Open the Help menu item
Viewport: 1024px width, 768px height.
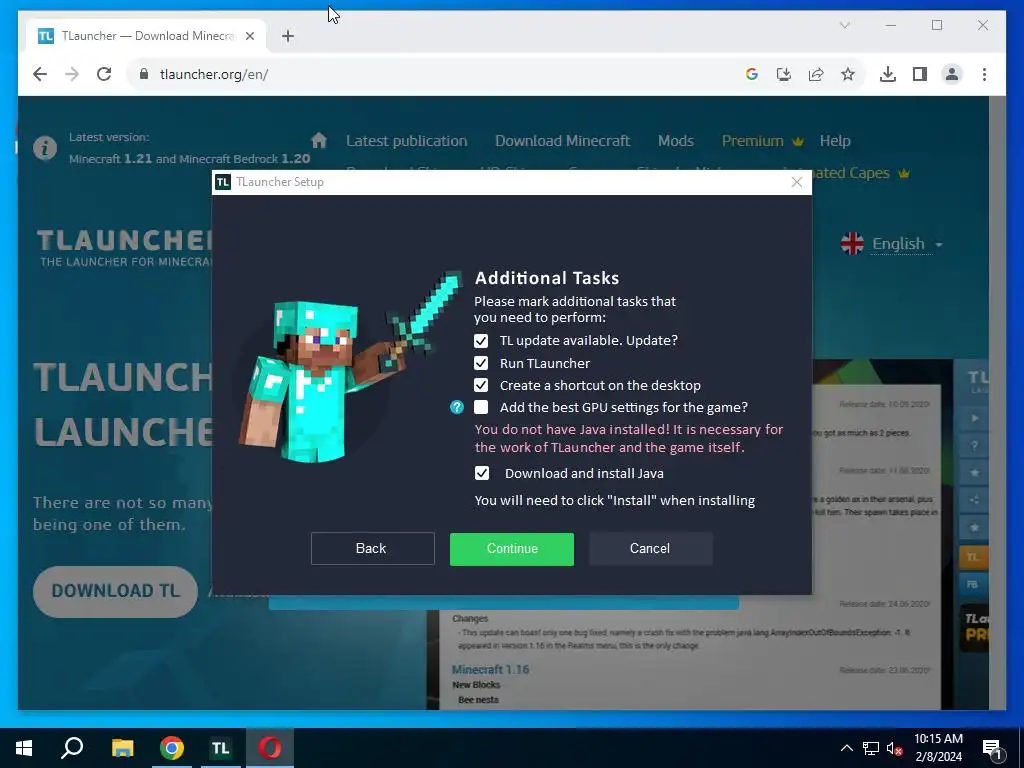pyautogui.click(x=835, y=141)
